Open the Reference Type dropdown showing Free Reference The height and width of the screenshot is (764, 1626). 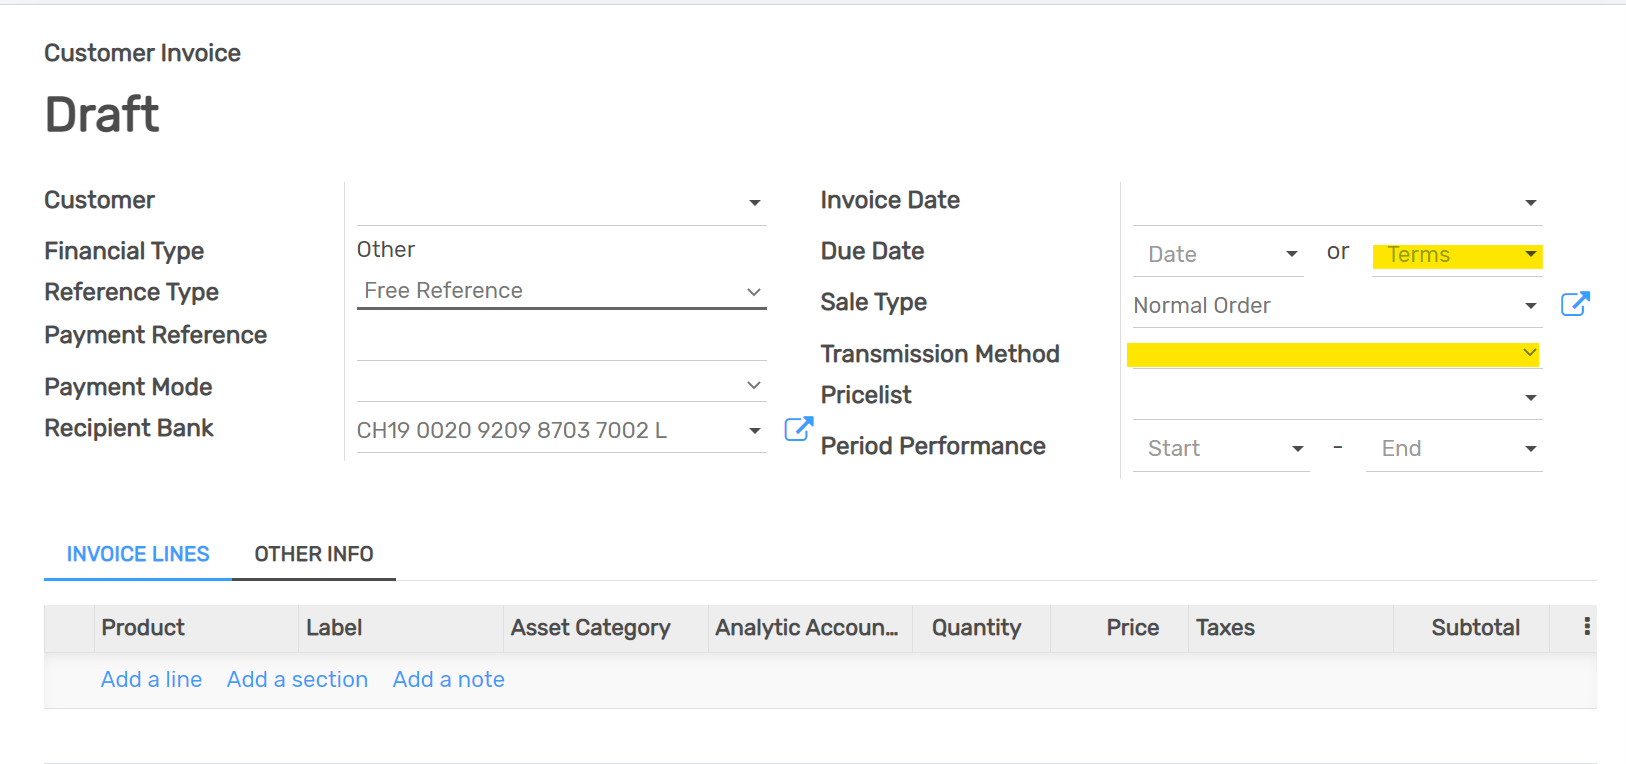point(561,291)
